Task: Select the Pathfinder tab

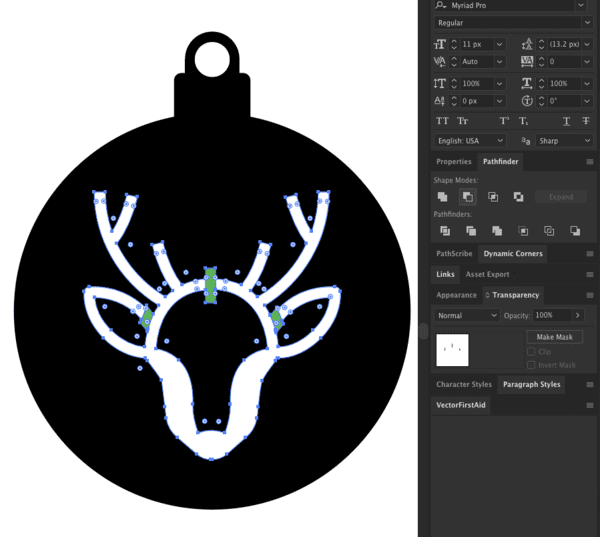Action: [x=500, y=162]
